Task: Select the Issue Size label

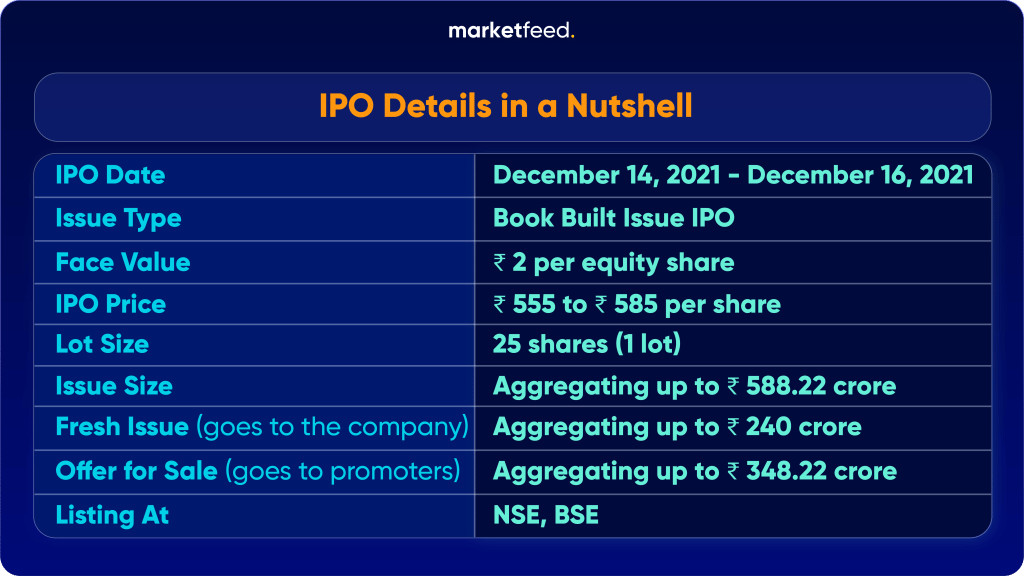Action: pos(113,387)
